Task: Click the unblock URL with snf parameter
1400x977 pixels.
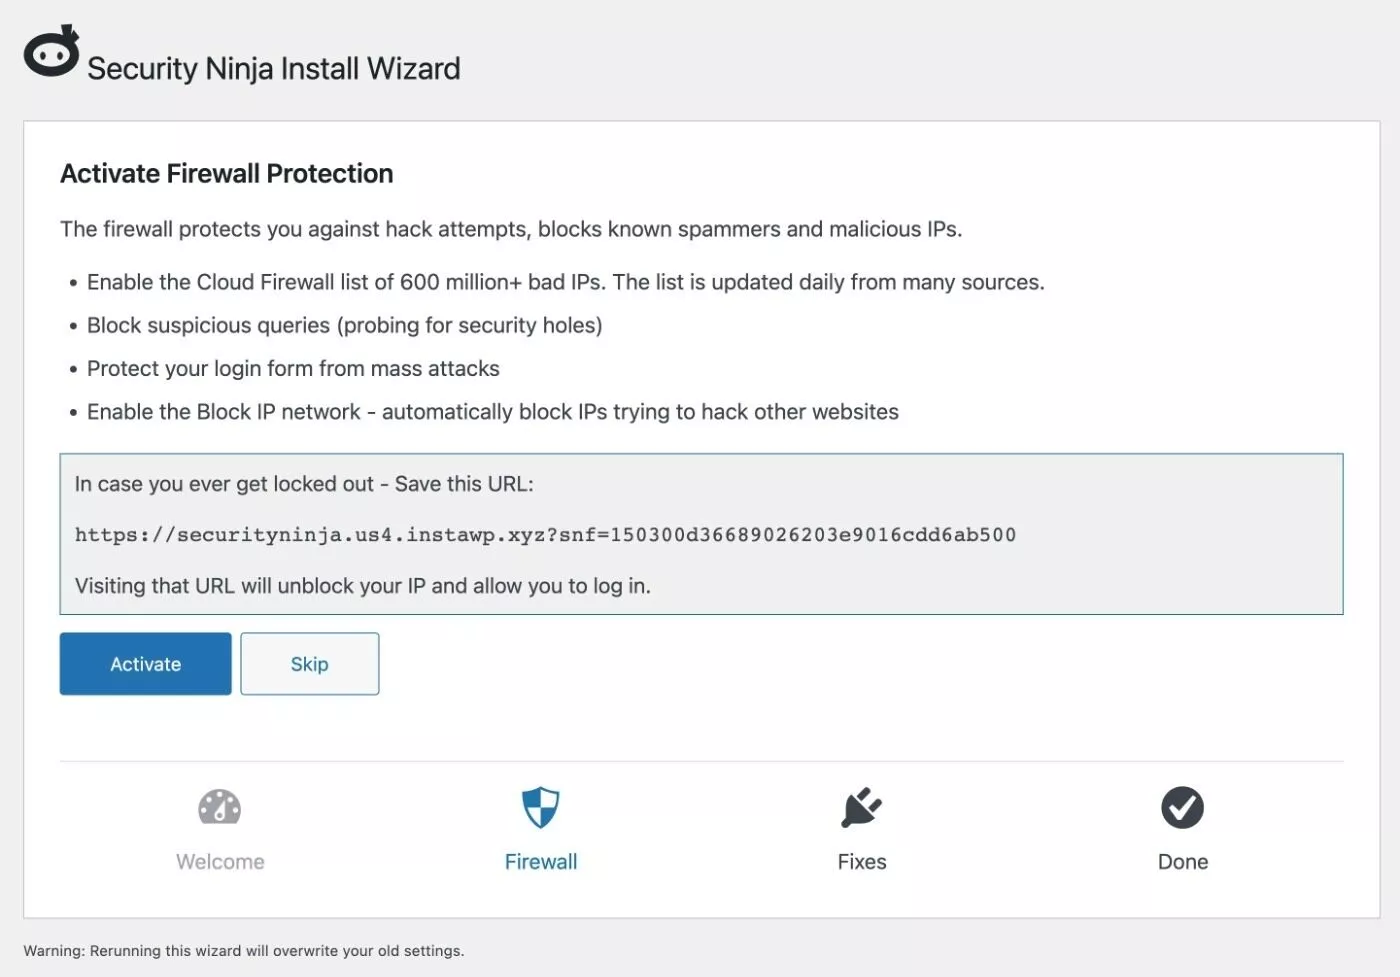Action: pos(545,535)
